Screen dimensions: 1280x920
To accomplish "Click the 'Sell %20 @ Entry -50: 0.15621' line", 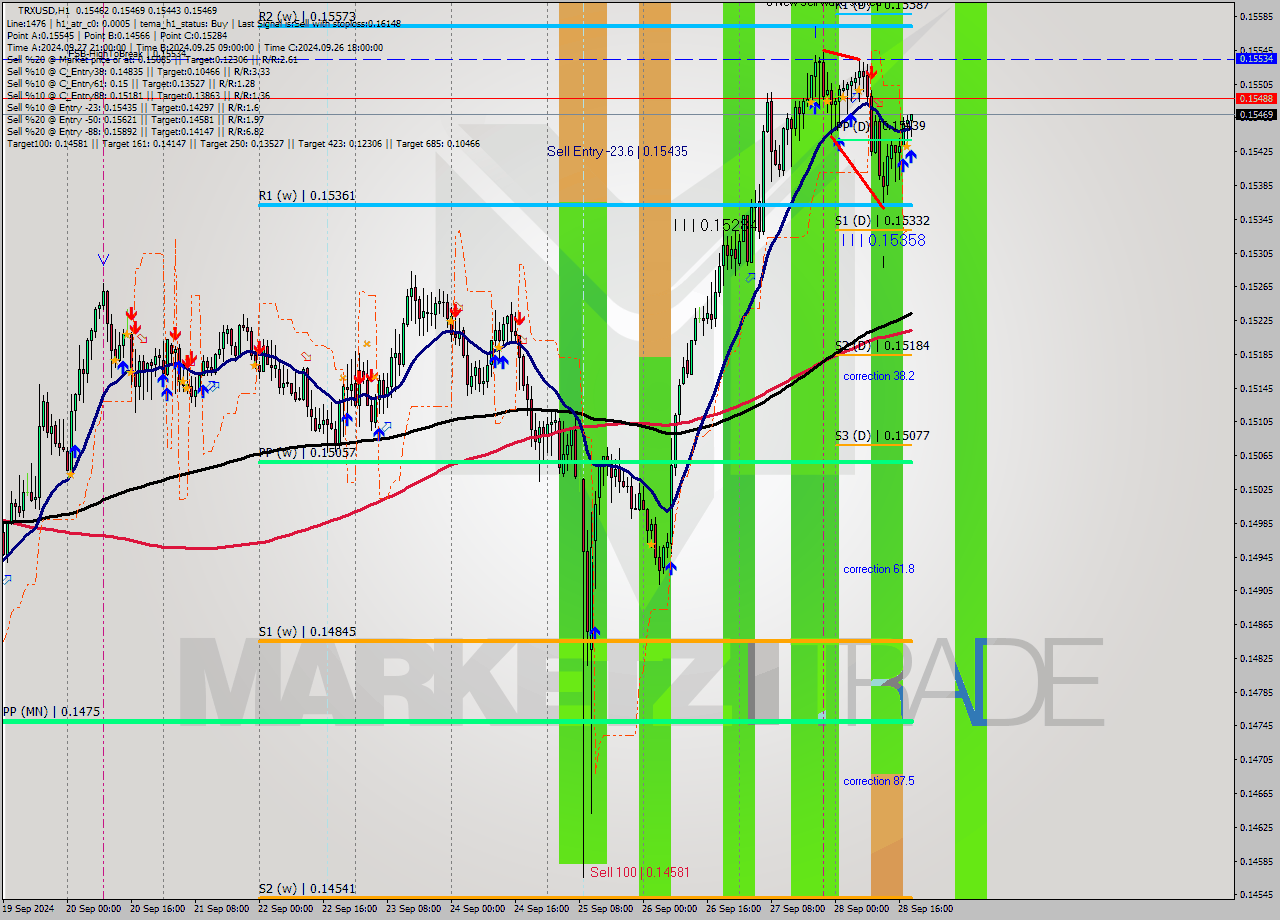I will point(135,119).
